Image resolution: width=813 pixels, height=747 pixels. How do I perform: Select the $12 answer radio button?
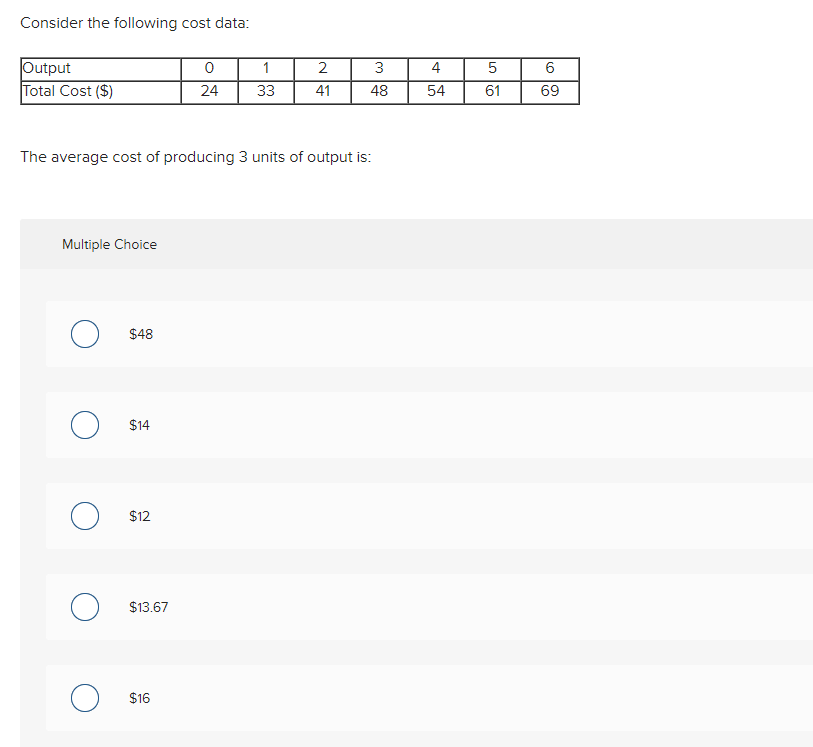click(85, 516)
